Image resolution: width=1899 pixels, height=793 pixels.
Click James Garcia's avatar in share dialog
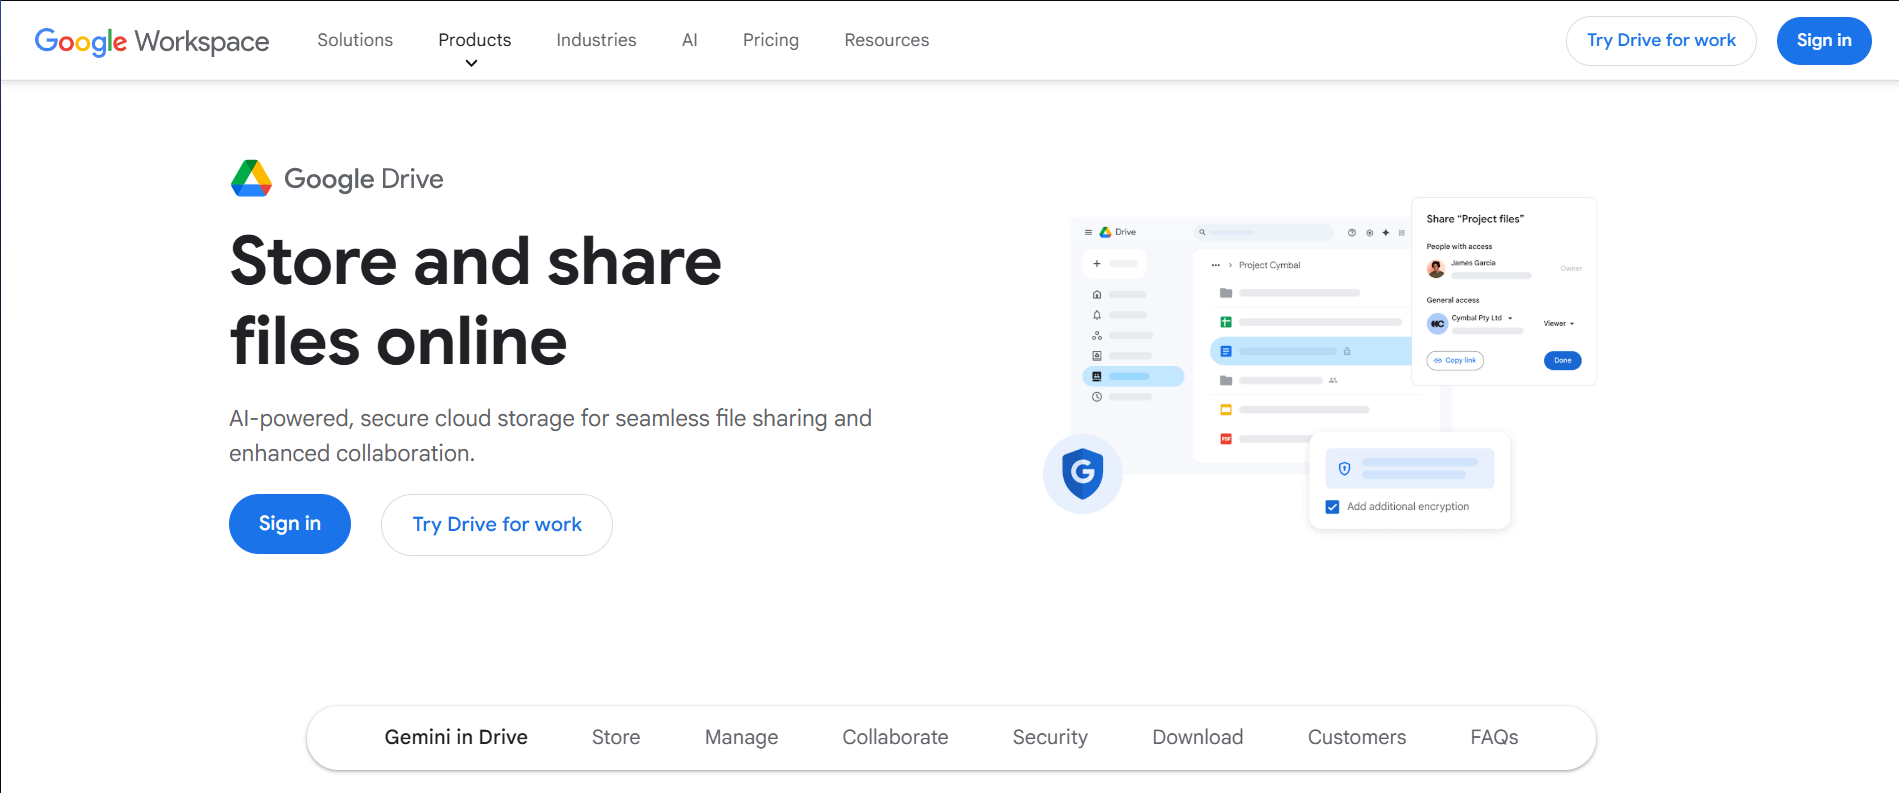[1436, 268]
